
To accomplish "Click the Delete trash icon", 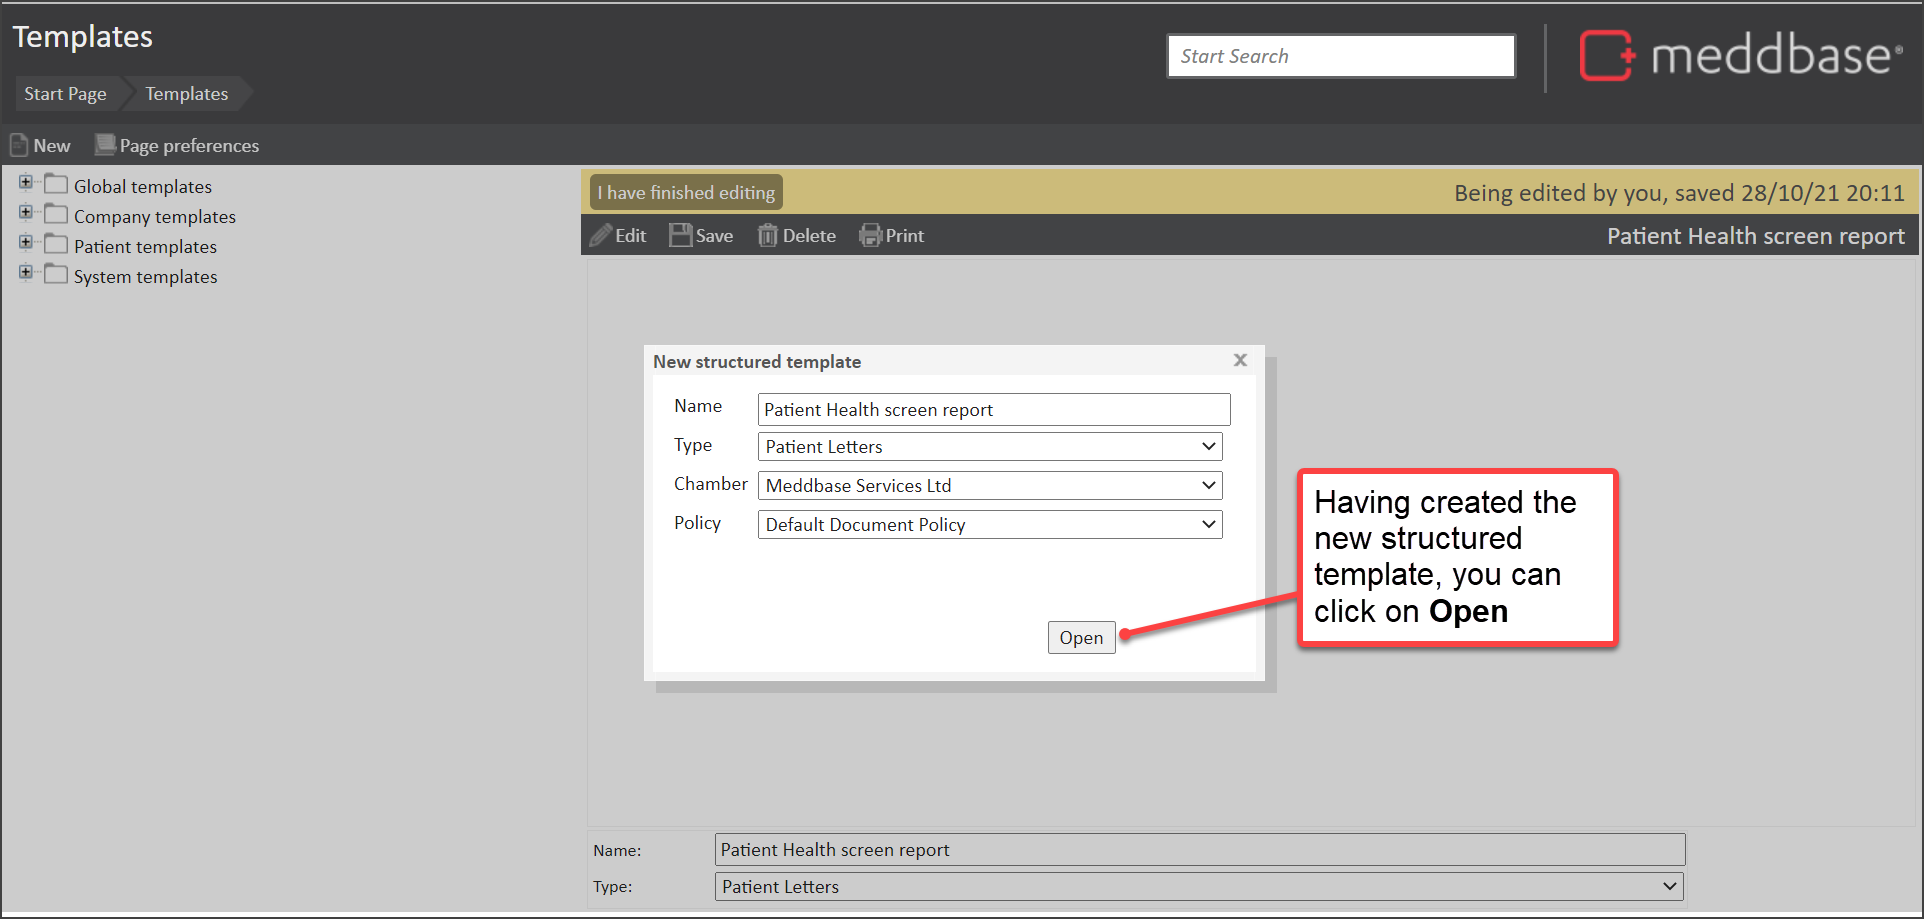I will 768,236.
